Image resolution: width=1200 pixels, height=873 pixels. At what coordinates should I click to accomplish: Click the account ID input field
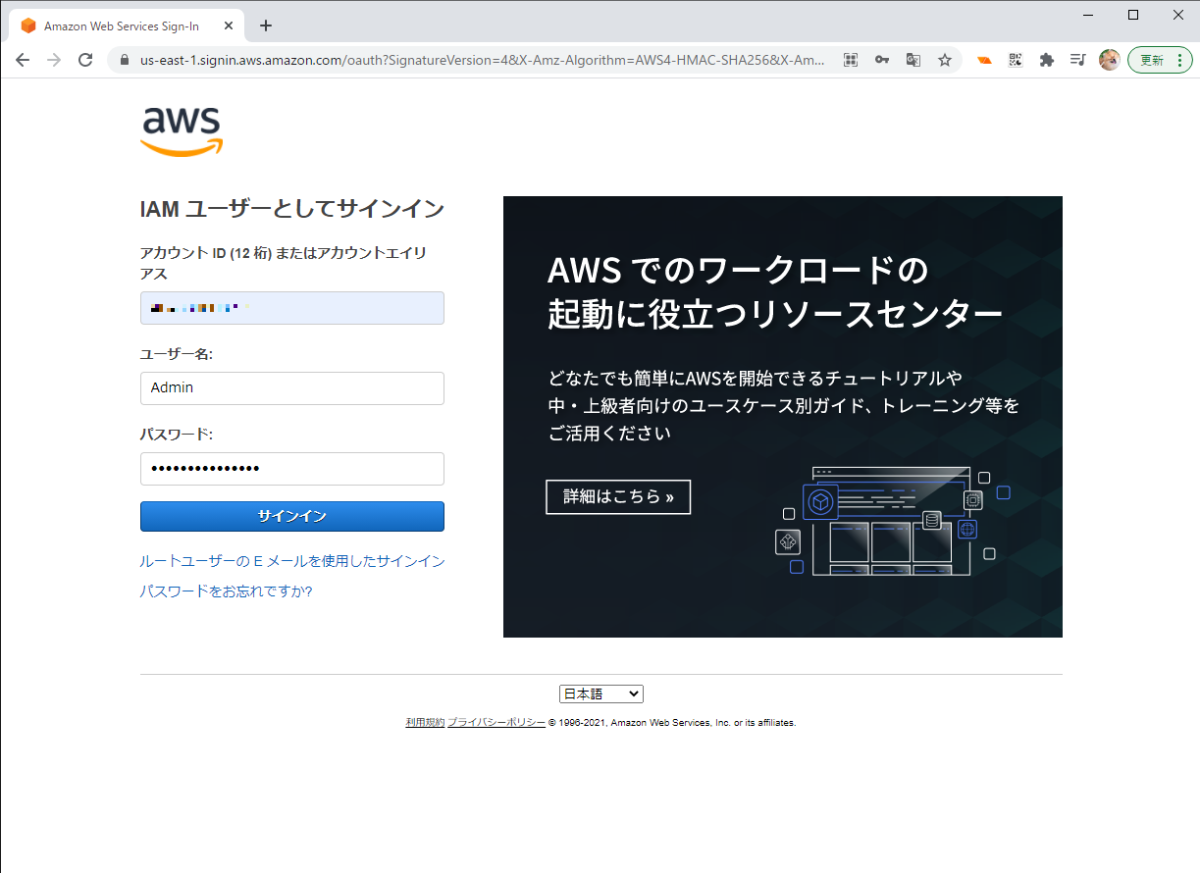coord(292,308)
